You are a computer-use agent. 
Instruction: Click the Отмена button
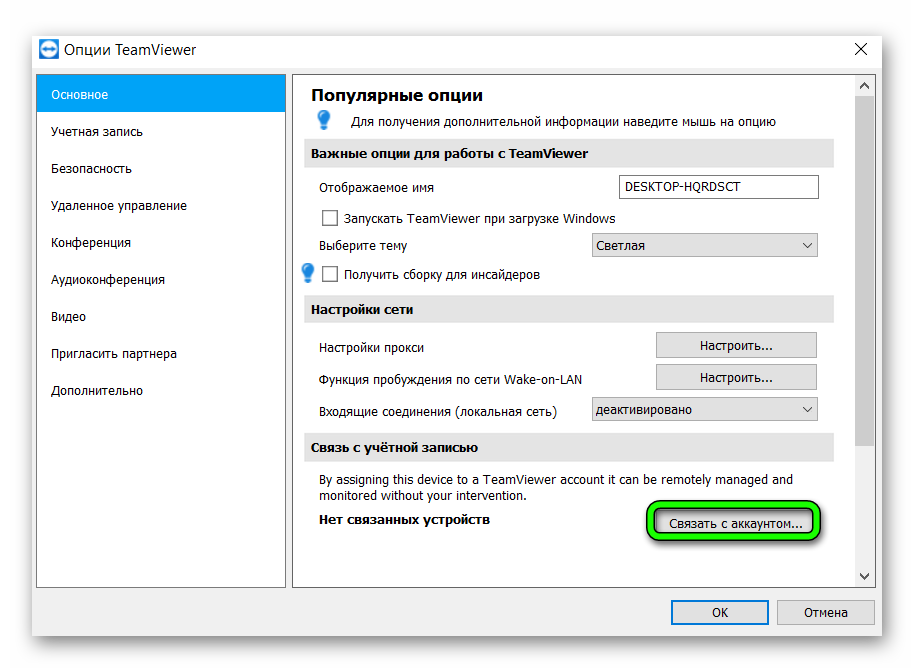coord(825,613)
